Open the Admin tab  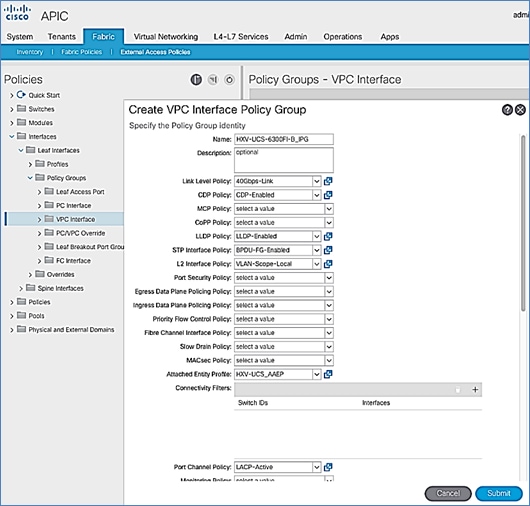pos(296,37)
